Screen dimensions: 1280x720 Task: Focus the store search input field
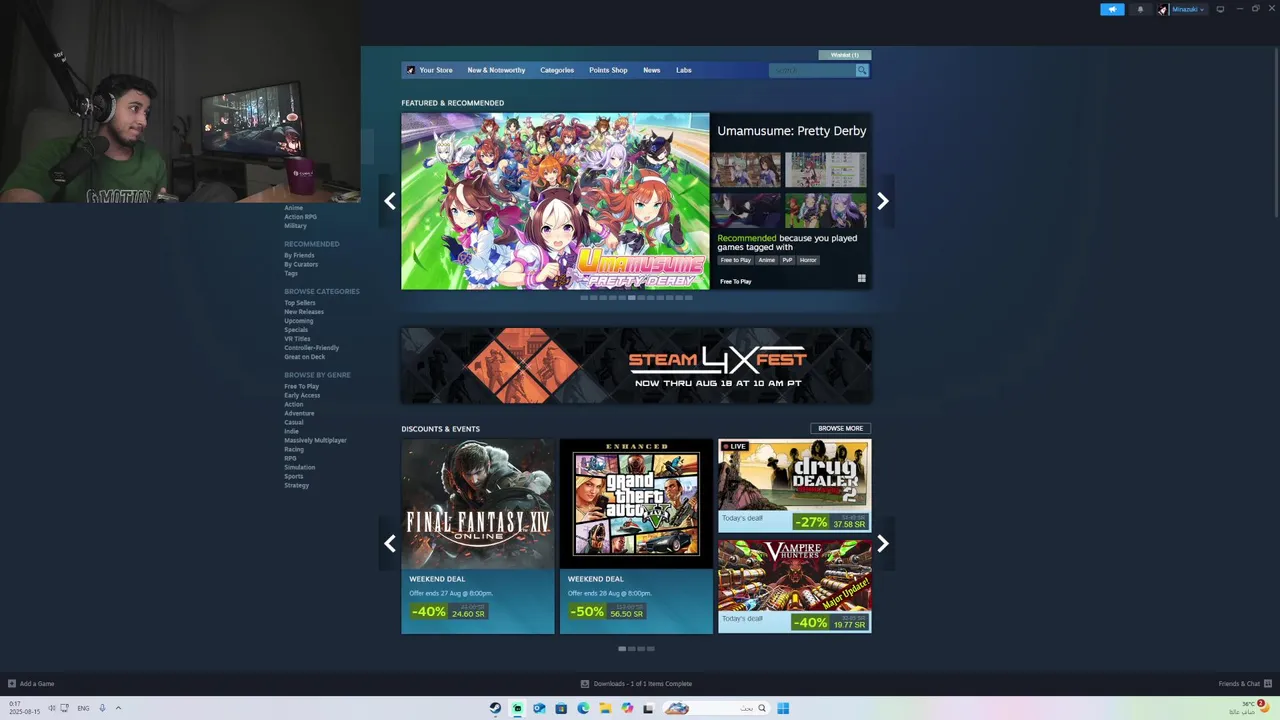pos(812,70)
